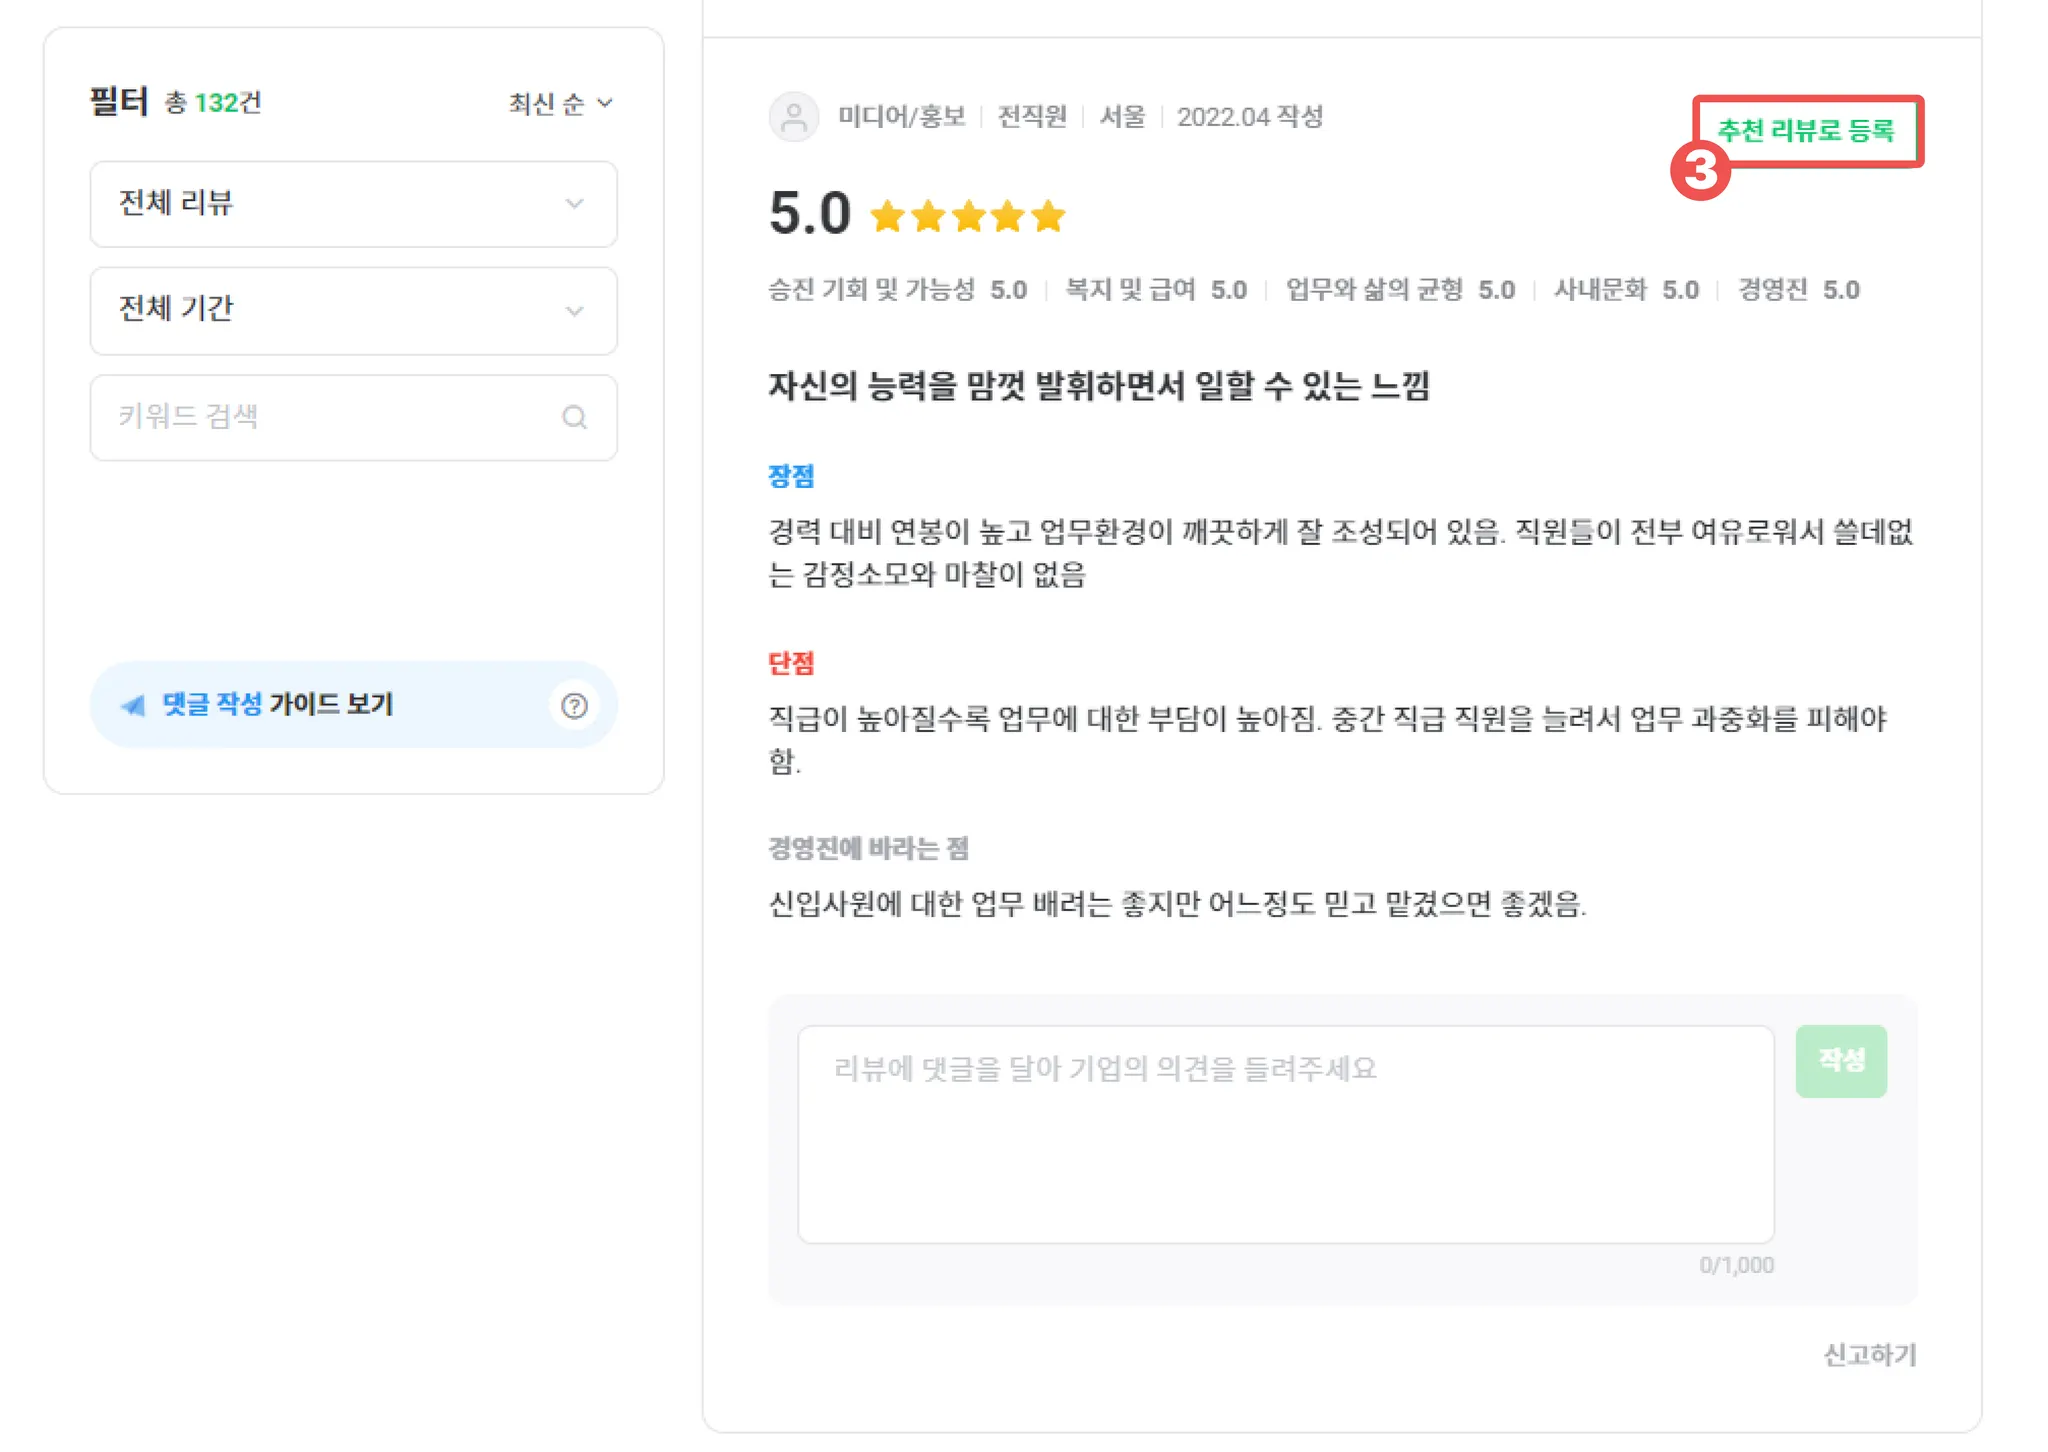Click the question mark help icon
This screenshot has width=2048, height=1452.
click(x=574, y=706)
